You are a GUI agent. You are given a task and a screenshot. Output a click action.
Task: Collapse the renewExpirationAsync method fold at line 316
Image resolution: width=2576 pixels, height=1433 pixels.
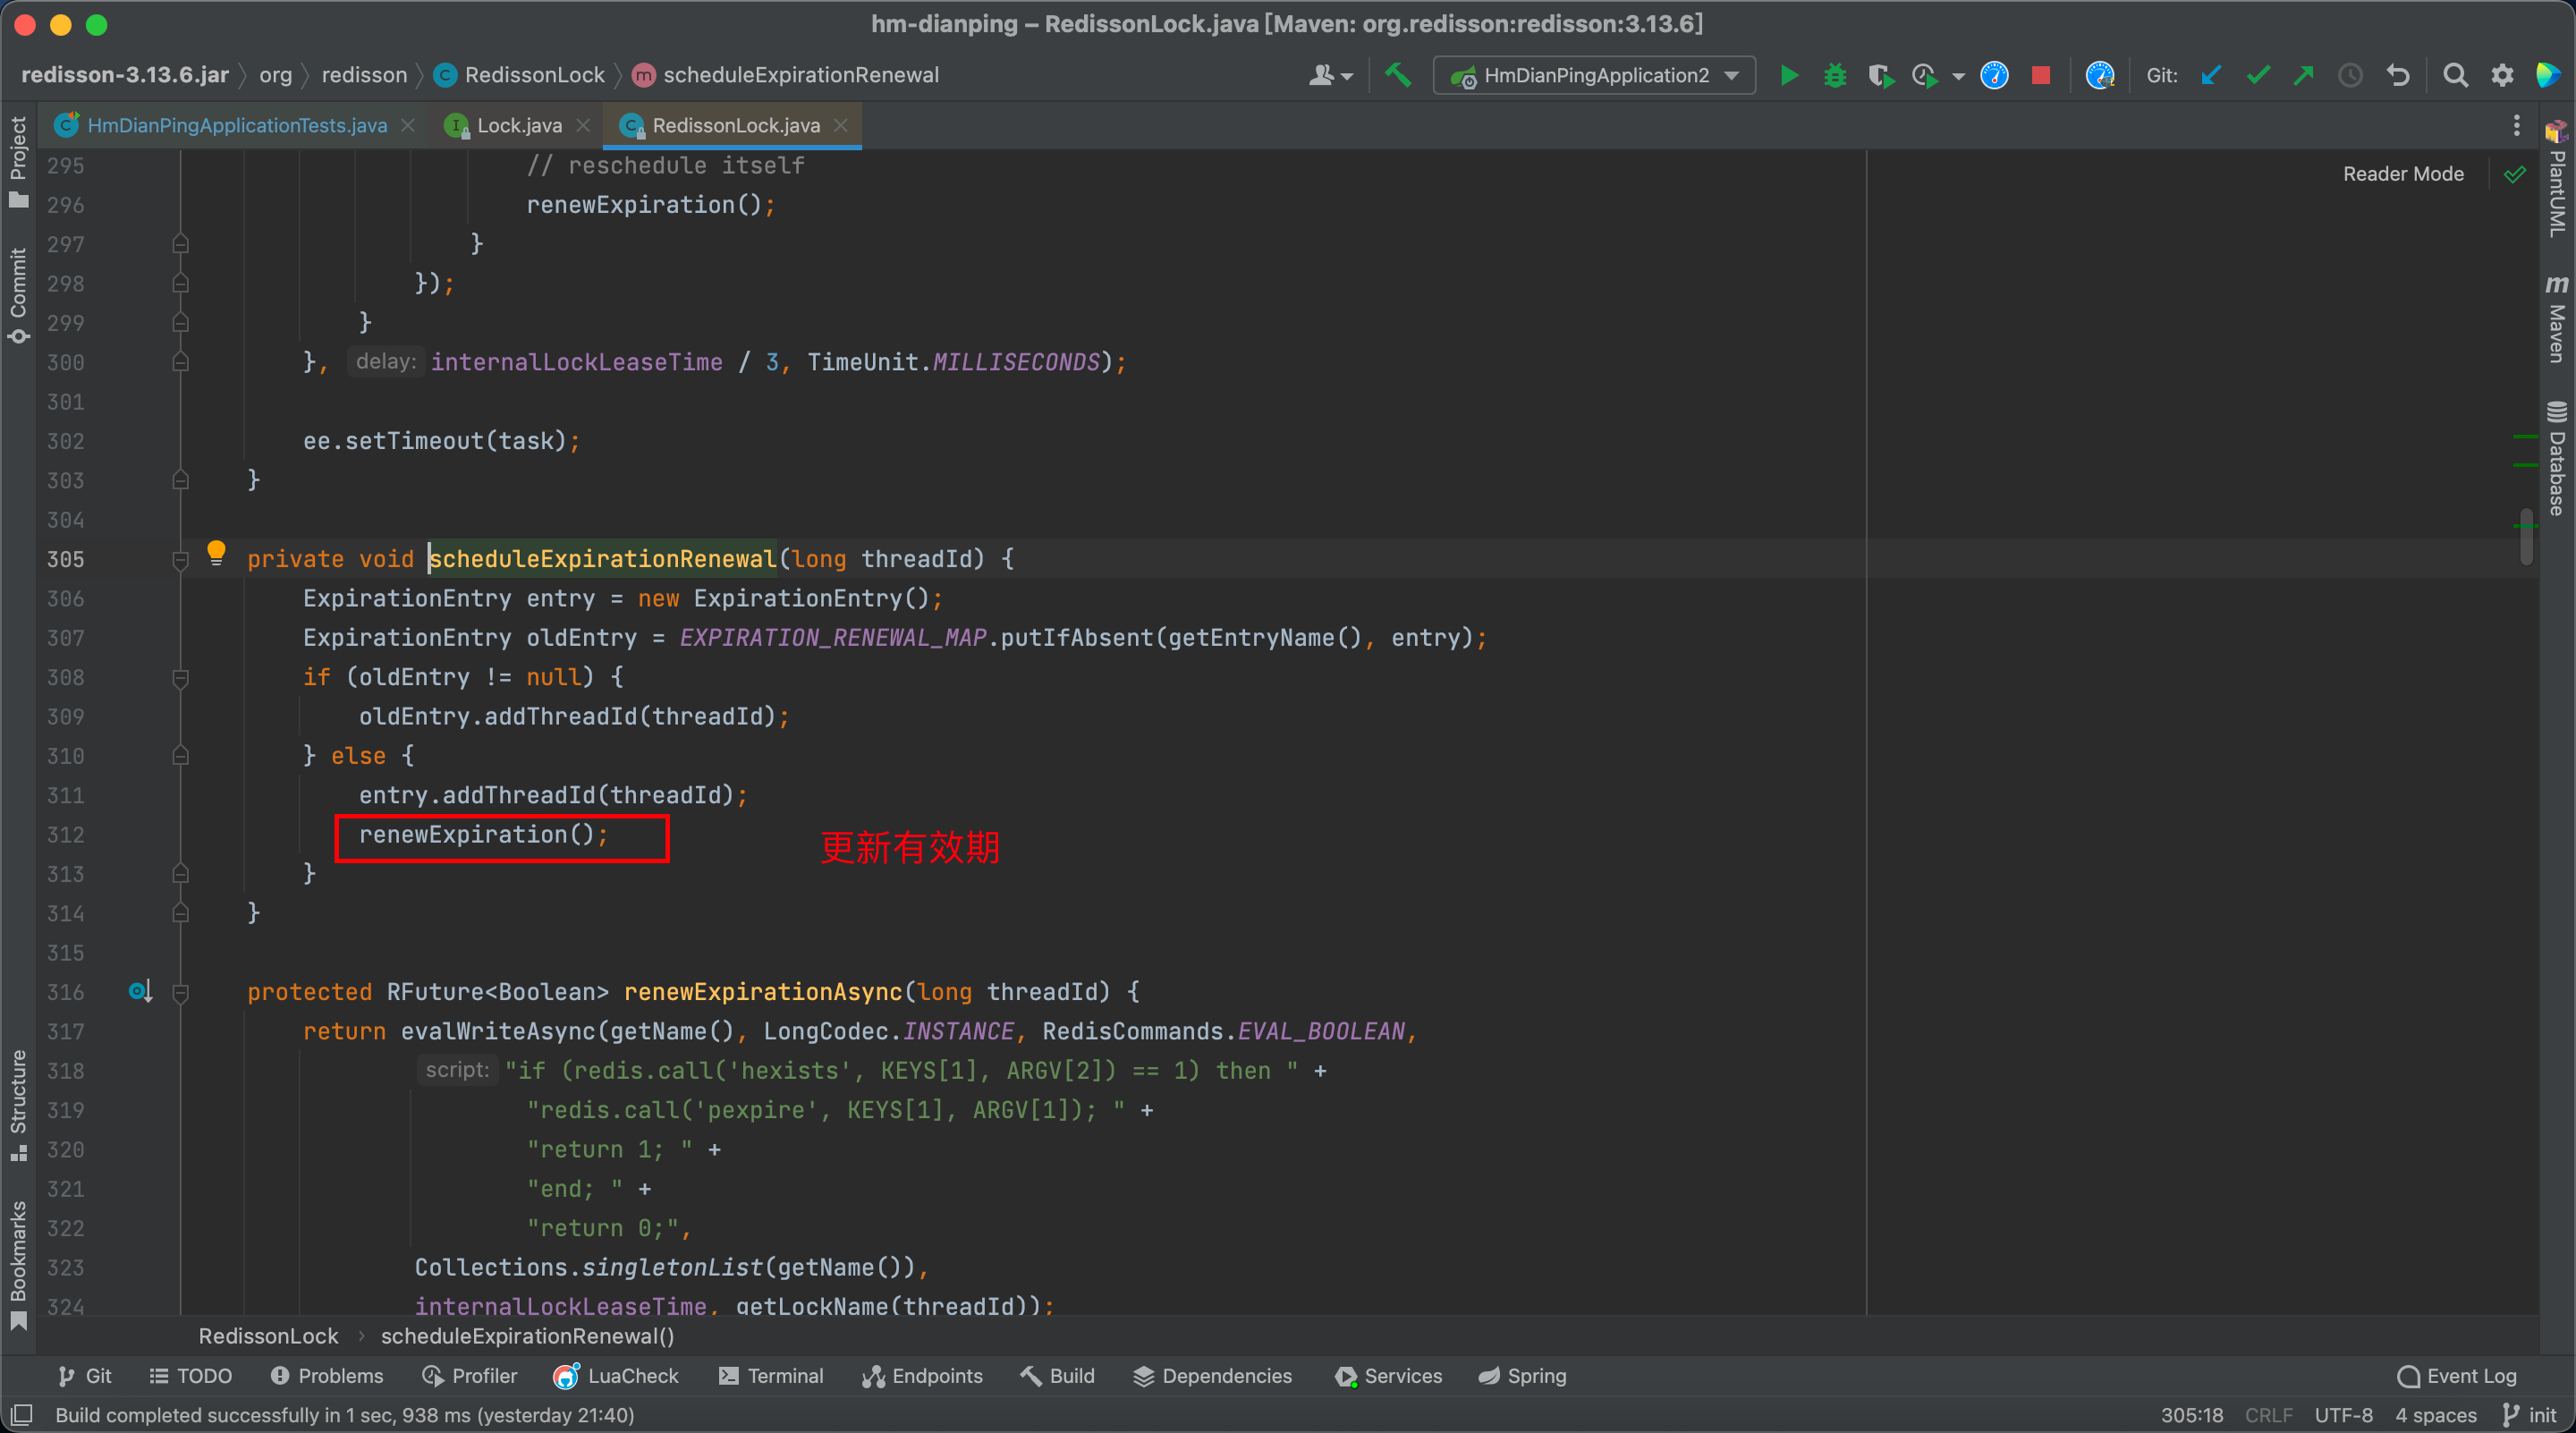coord(181,993)
